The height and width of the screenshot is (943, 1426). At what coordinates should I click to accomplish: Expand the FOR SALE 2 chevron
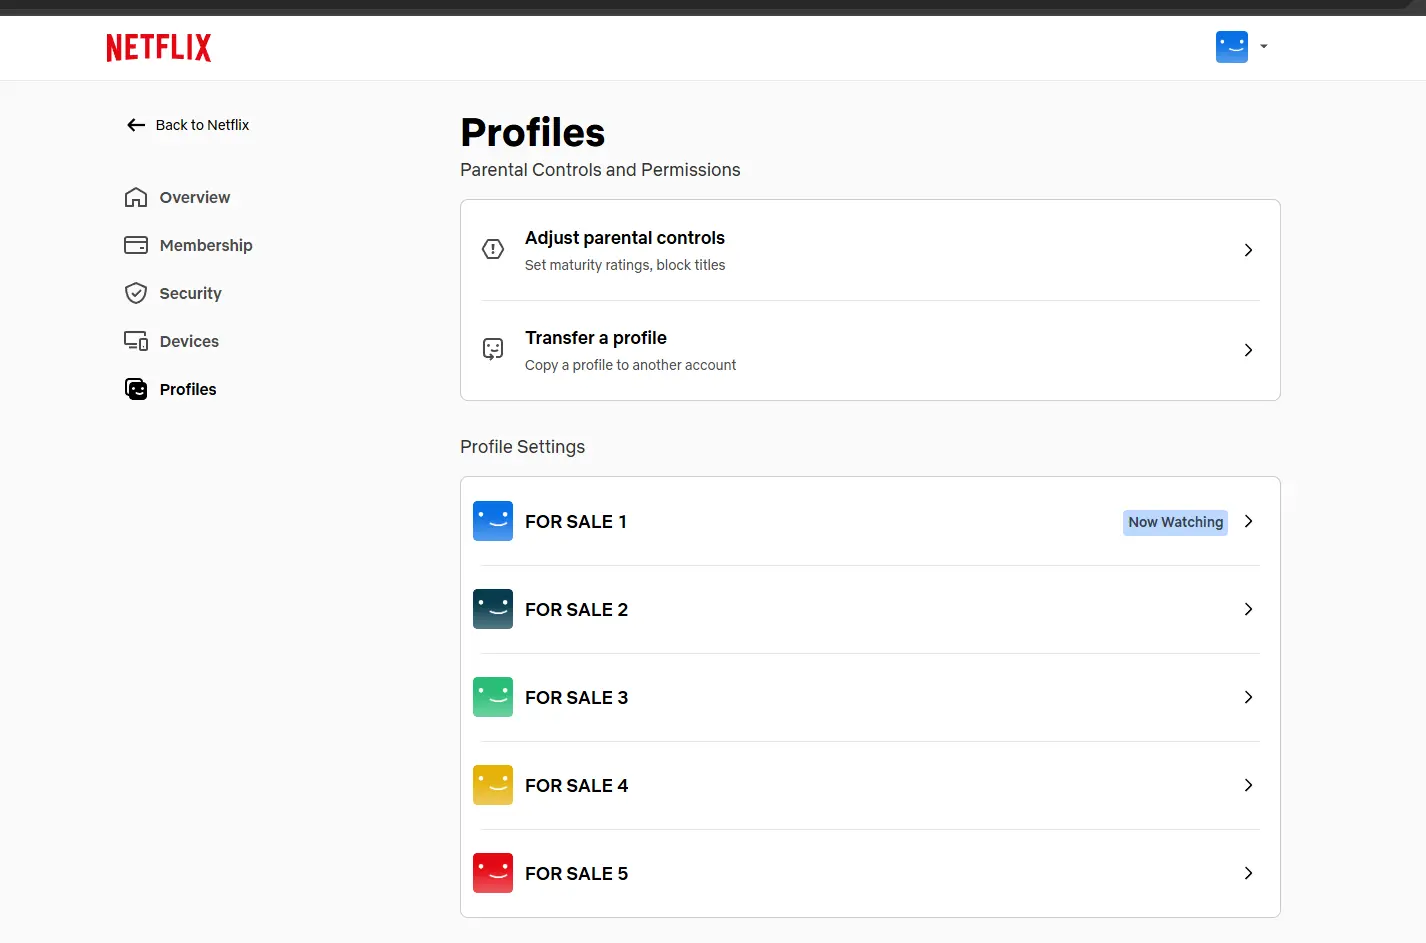coord(1248,609)
